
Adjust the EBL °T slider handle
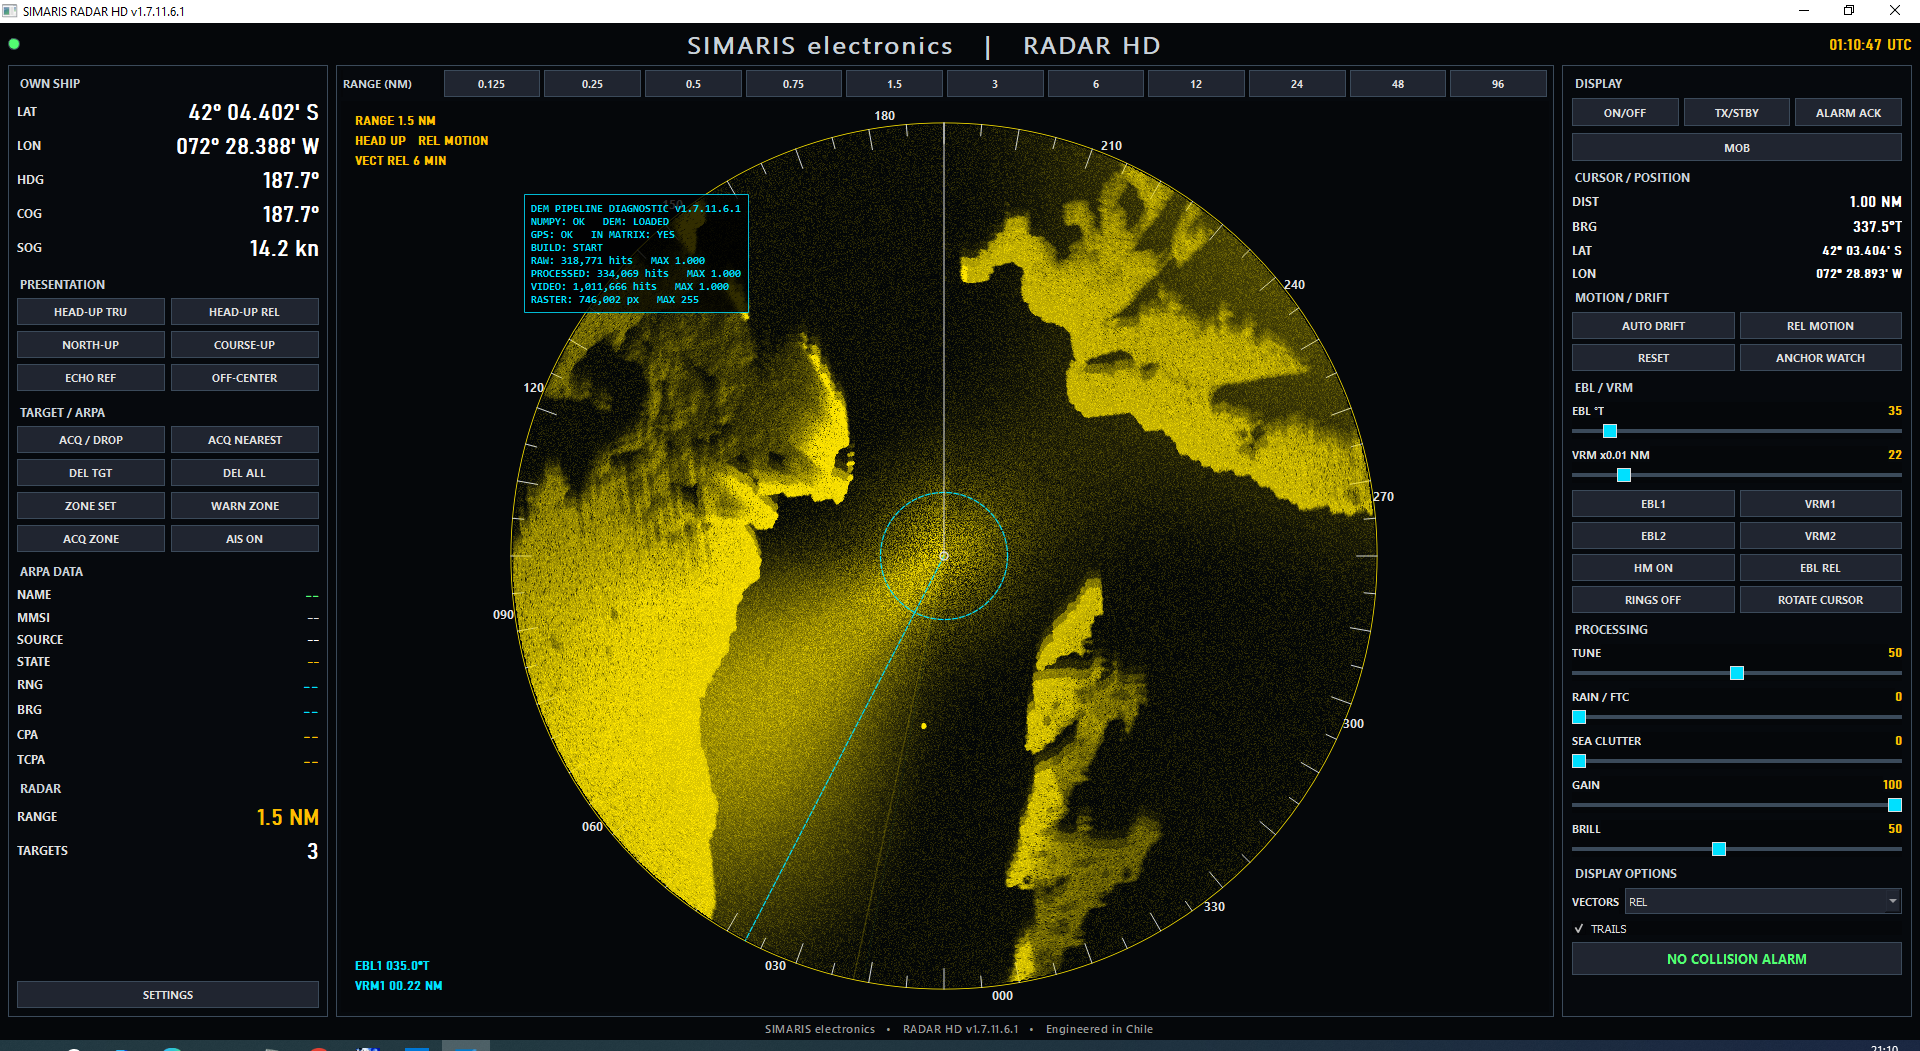pyautogui.click(x=1610, y=431)
